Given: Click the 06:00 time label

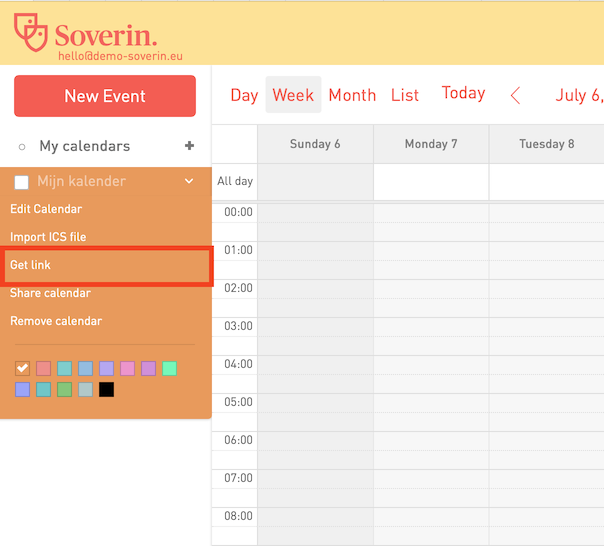Looking at the screenshot, I should [238, 440].
